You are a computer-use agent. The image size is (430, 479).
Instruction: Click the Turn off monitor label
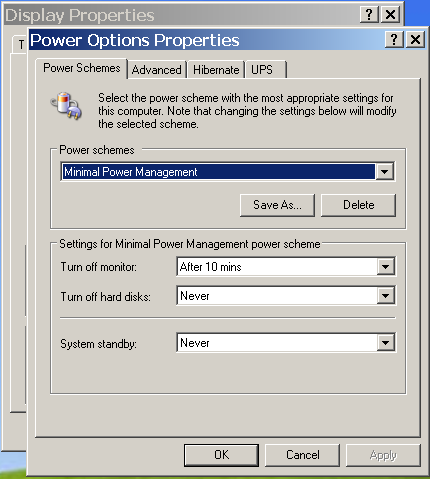[x=99, y=267]
